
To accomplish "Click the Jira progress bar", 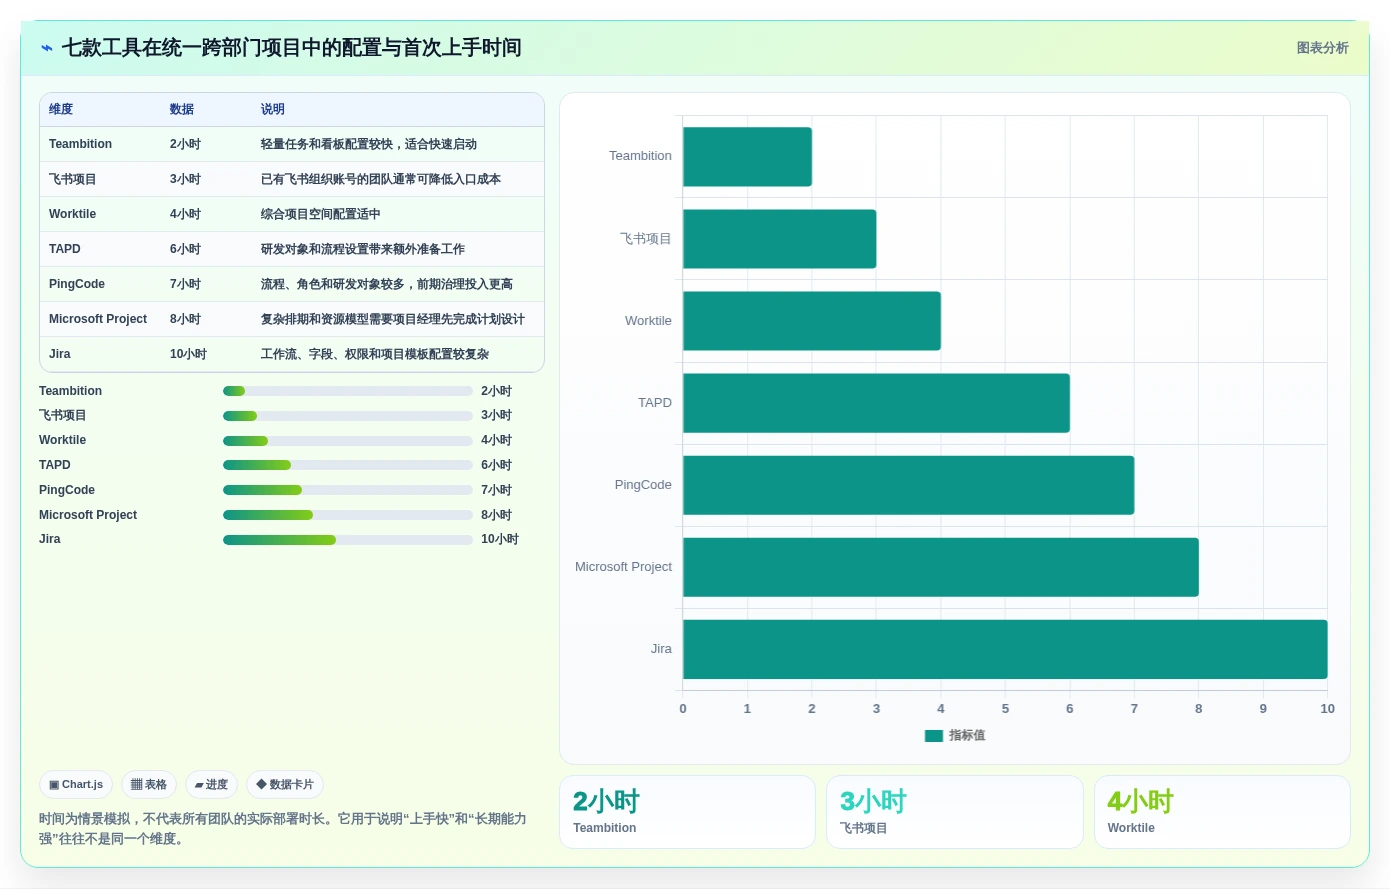I will pos(348,540).
